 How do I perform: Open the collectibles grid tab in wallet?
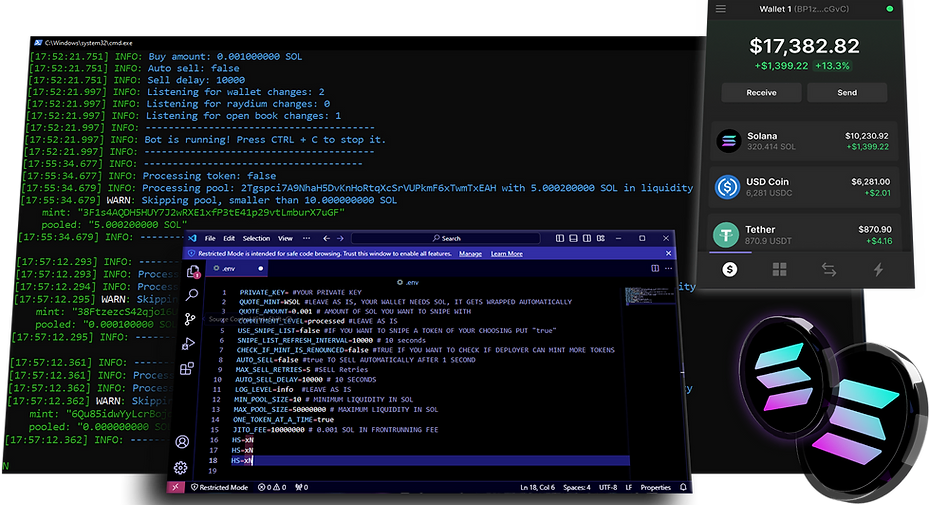[x=780, y=270]
